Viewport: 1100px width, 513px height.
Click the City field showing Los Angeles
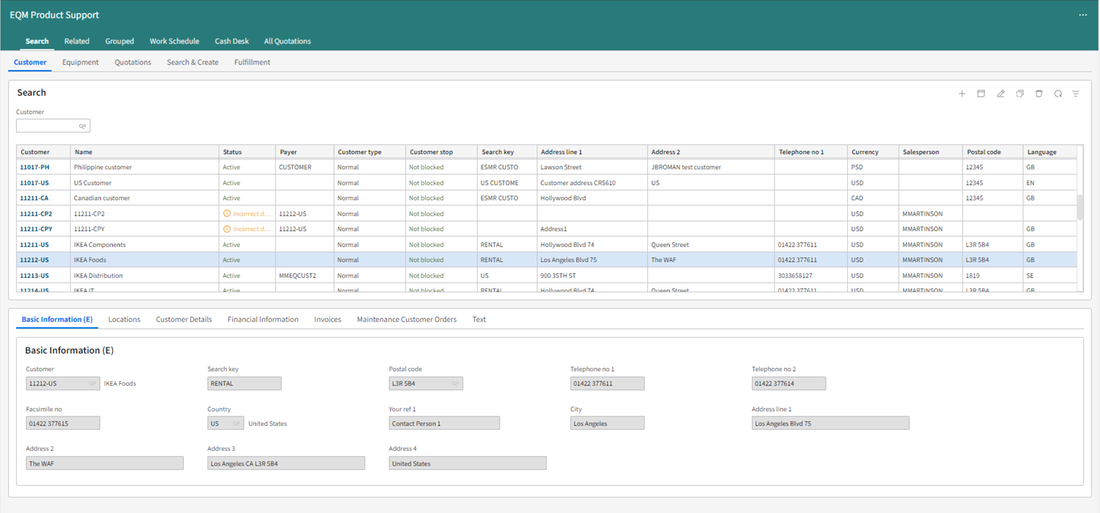click(608, 423)
